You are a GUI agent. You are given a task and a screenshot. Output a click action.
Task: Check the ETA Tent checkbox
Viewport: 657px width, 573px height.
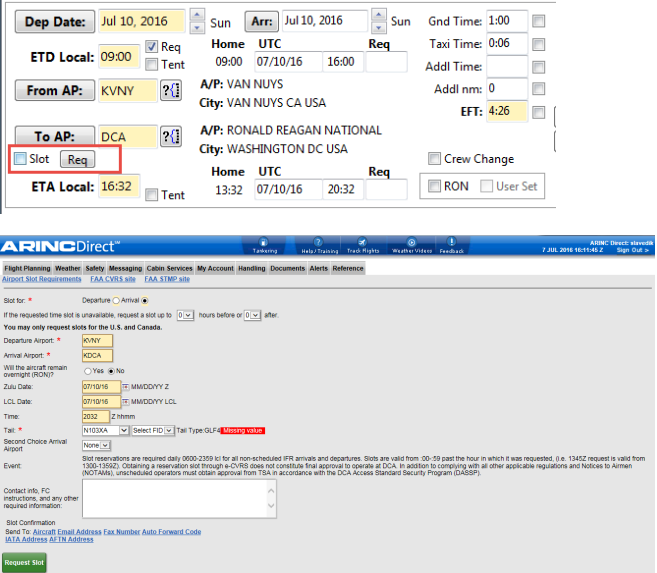coord(152,195)
